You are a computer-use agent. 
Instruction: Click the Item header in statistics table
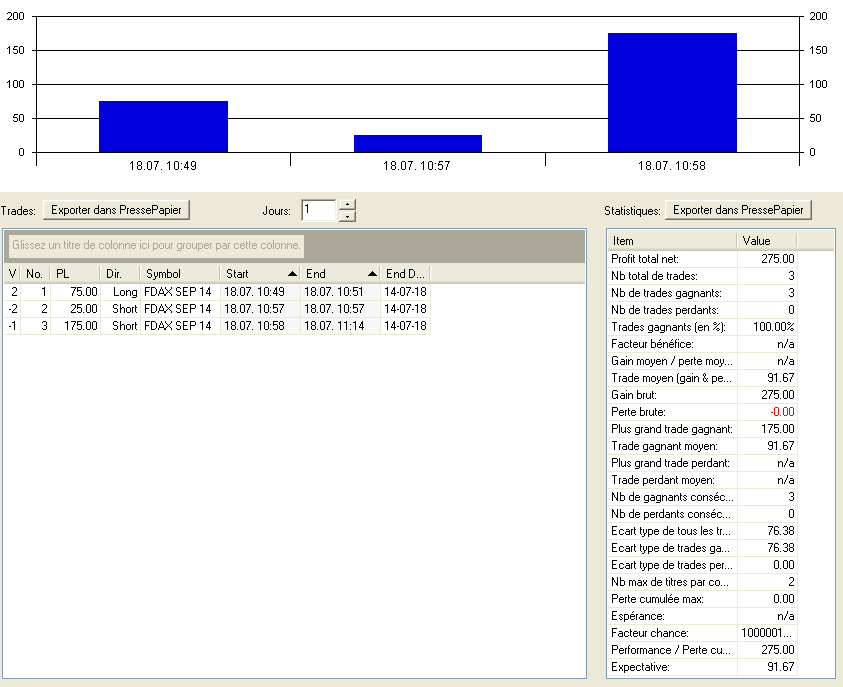click(671, 240)
